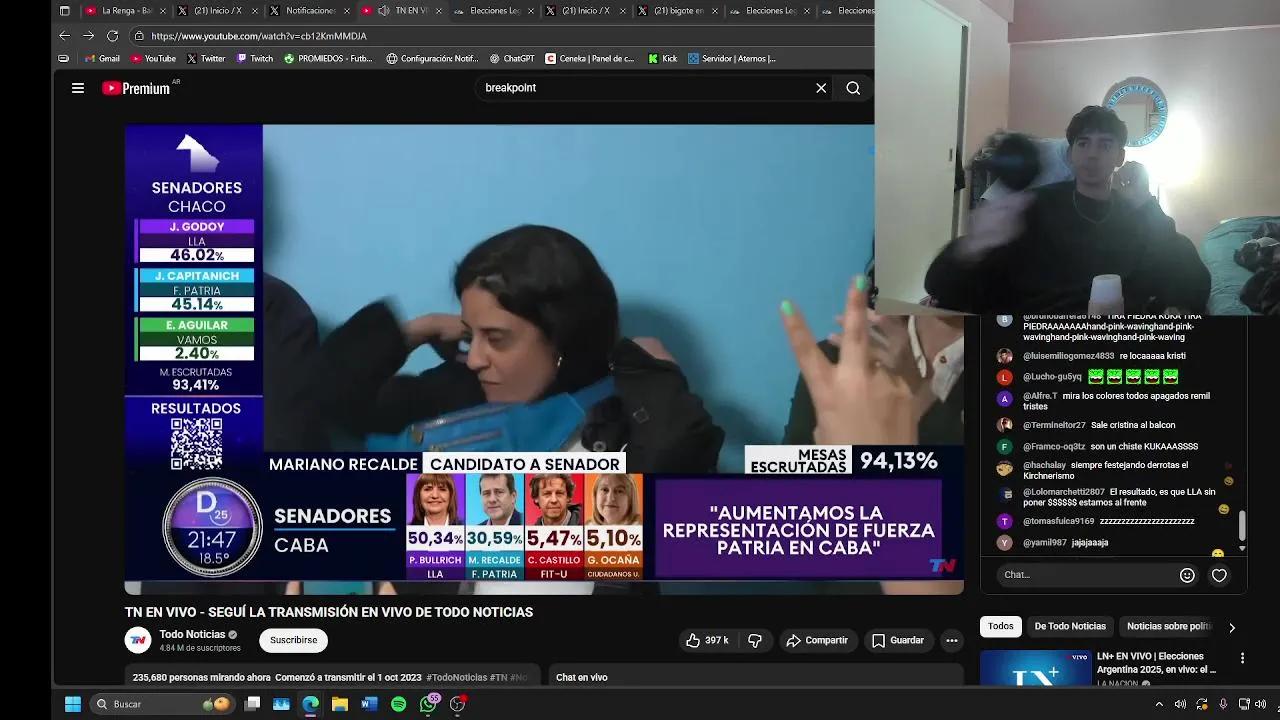Click the video title TN EN VIVO
The height and width of the screenshot is (720, 1280).
329,612
